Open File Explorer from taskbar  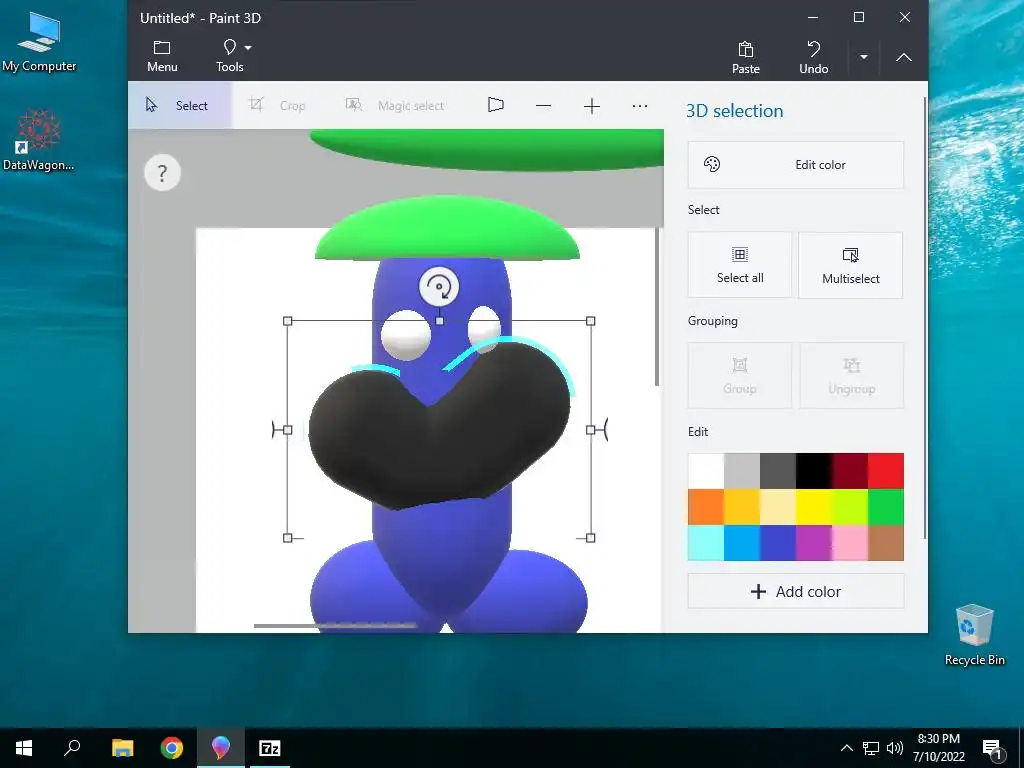122,748
